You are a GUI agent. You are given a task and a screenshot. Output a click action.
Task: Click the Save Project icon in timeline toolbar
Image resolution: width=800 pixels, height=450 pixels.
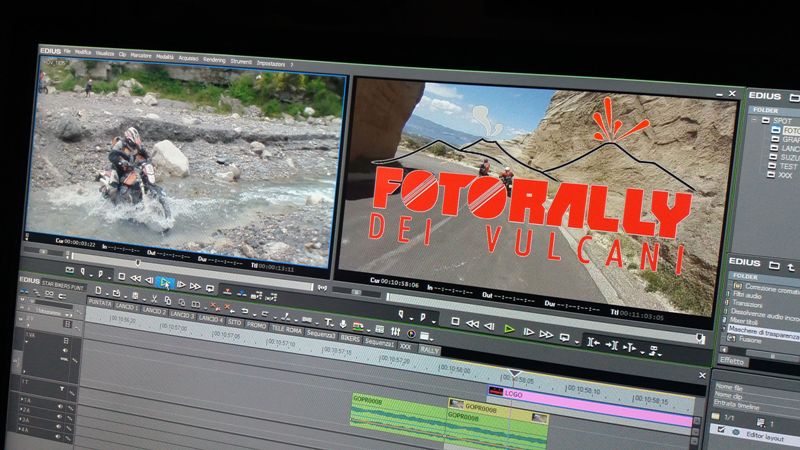[135, 295]
